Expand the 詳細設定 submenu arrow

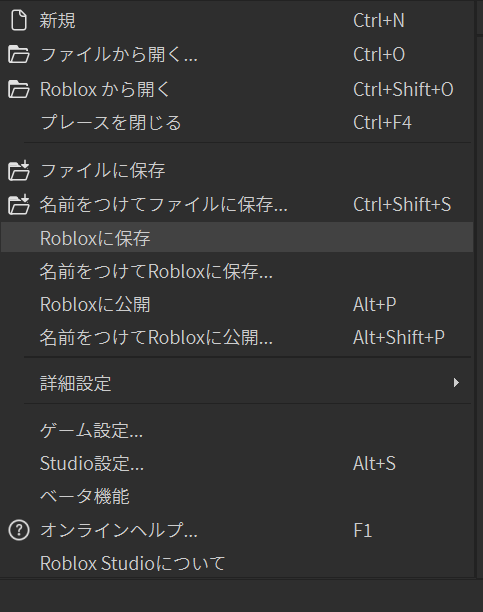click(x=456, y=383)
